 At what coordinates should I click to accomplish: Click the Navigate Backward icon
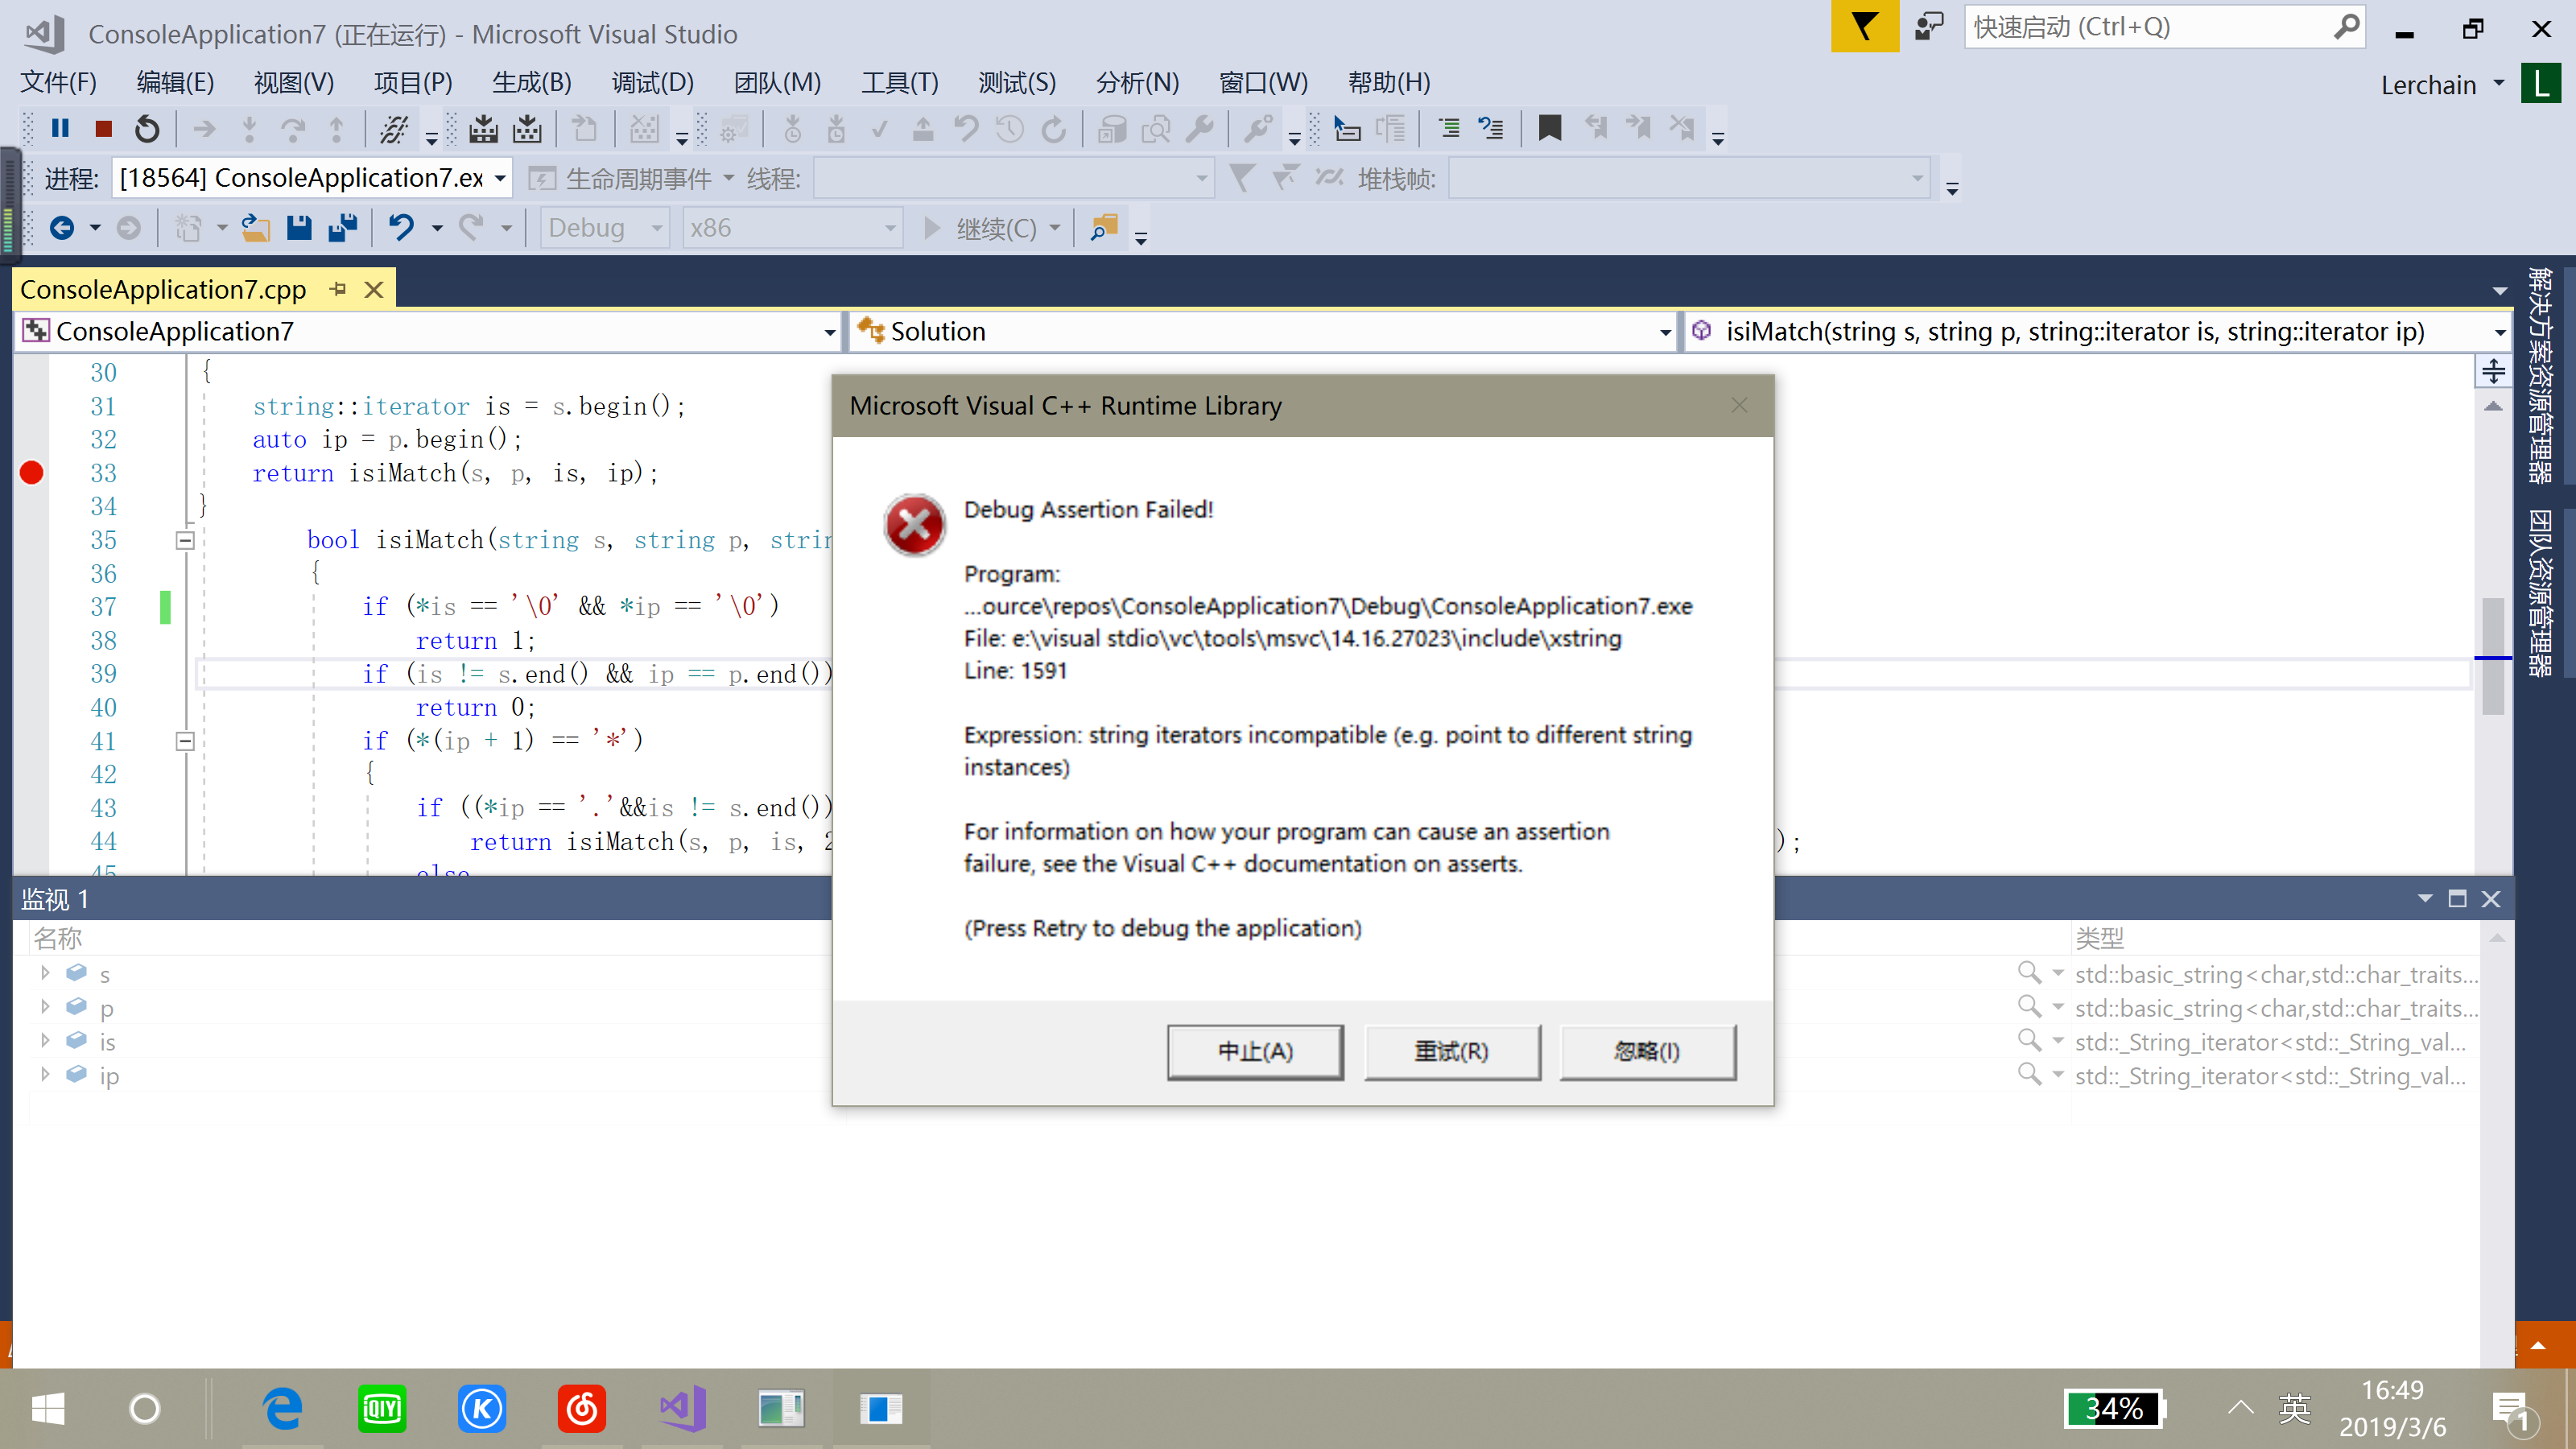tap(62, 228)
